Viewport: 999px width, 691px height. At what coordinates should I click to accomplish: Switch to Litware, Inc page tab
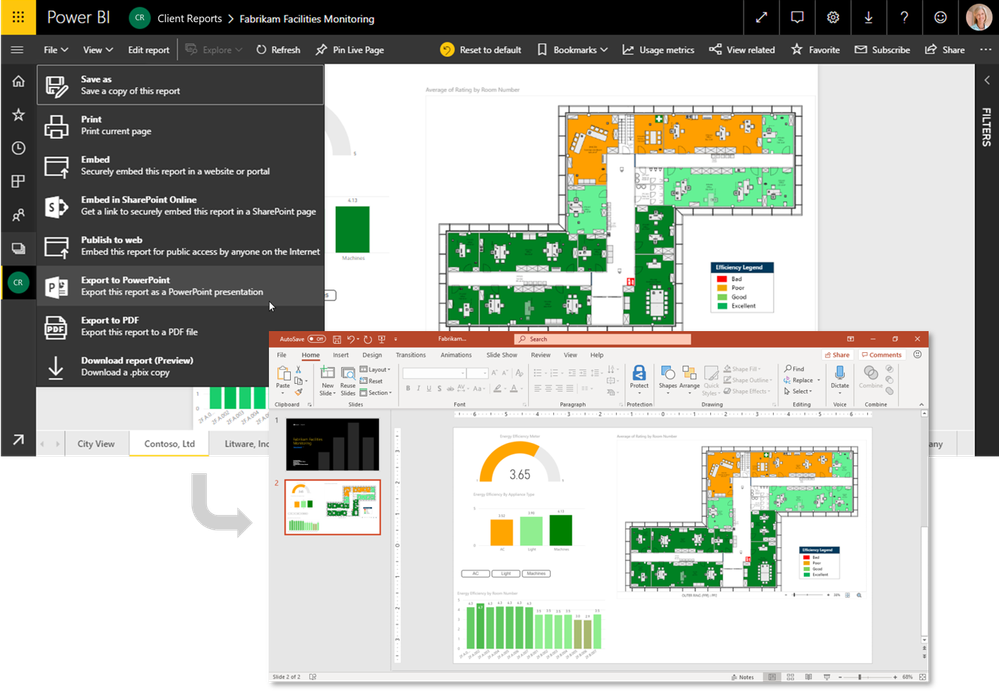tap(246, 444)
